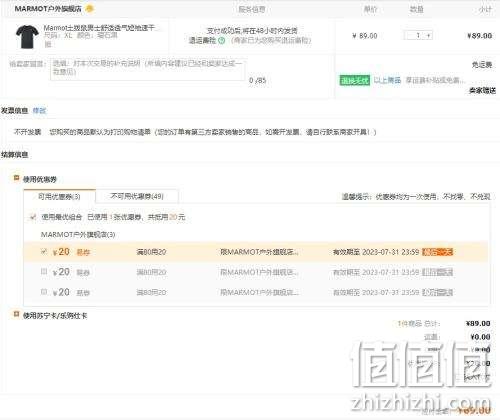Switch to the unavailable coupons (49) tab

click(137, 196)
